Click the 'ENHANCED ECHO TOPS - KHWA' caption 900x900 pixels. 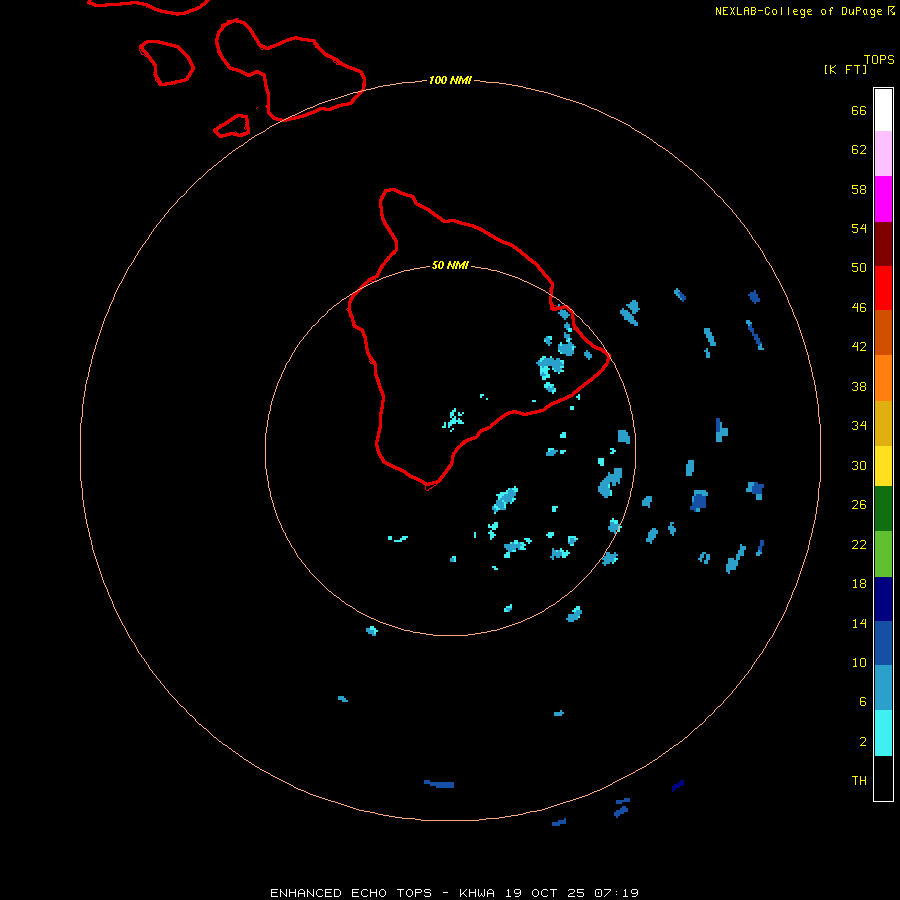[x=382, y=893]
